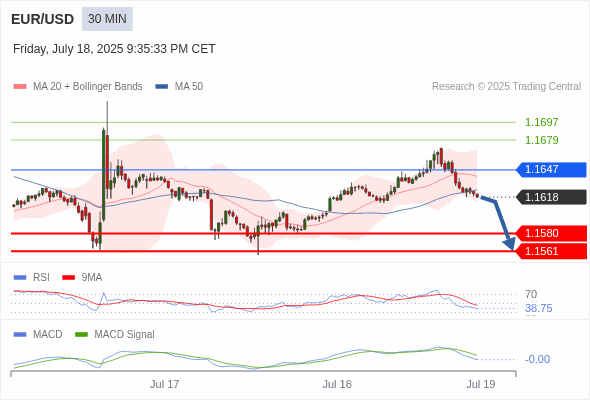Click the RSI legend color swatch
Screen dimensions: 590x400
tap(20, 278)
